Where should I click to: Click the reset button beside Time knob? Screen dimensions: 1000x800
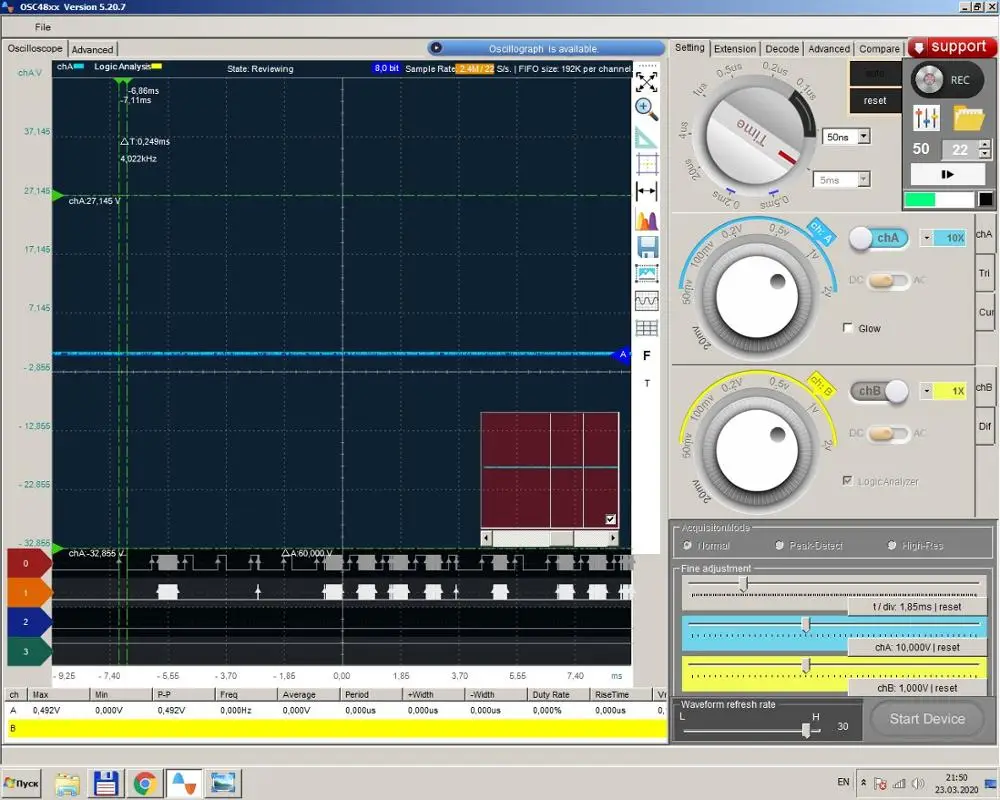pyautogui.click(x=875, y=100)
